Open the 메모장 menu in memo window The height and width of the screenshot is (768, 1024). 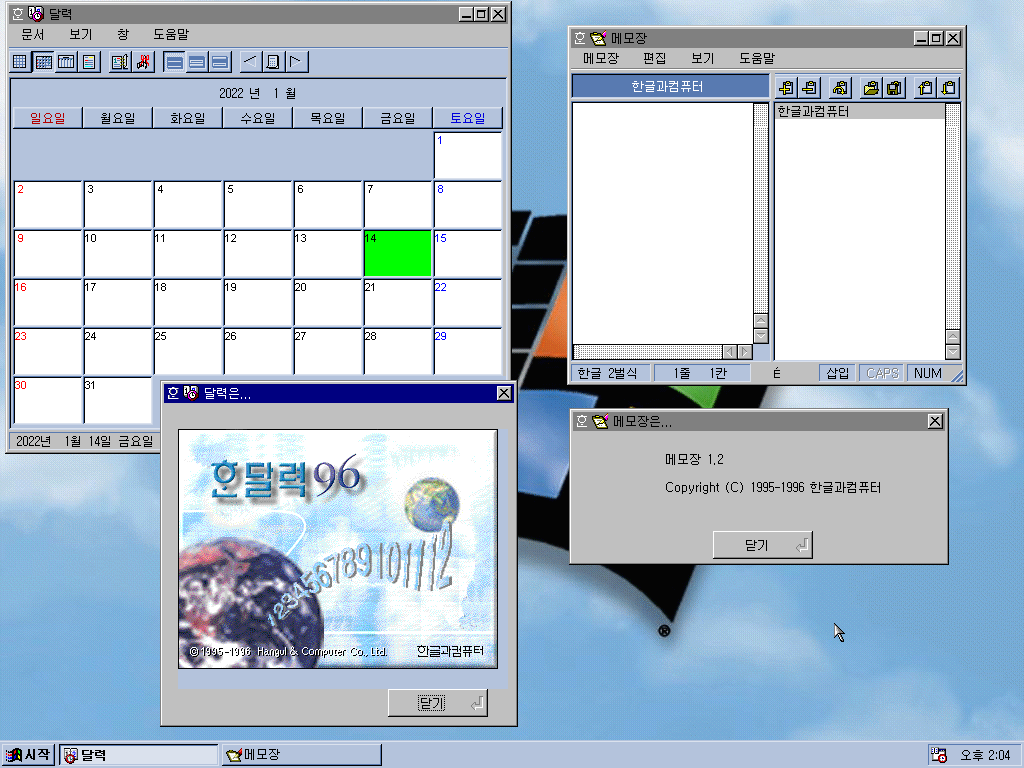[x=601, y=59]
